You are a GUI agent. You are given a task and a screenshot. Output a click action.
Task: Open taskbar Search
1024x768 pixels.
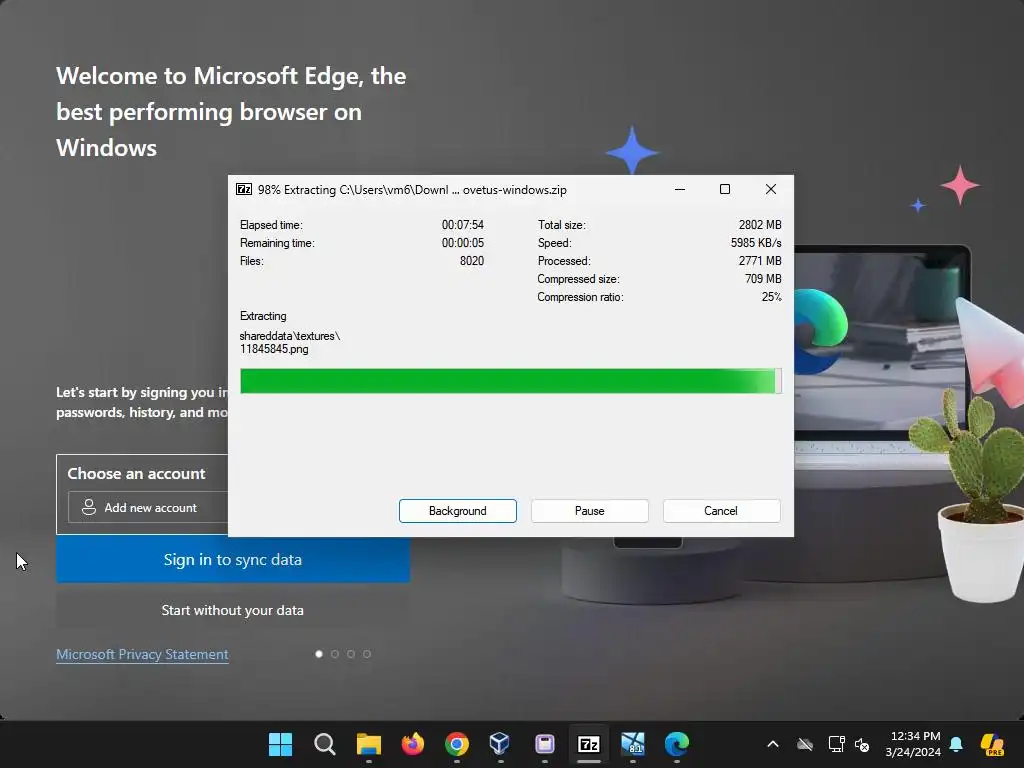coord(325,744)
